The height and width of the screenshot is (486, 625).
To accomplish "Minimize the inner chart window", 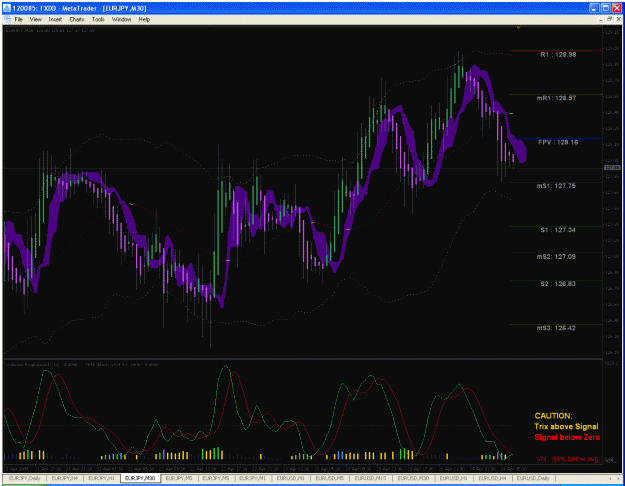I will pos(601,19).
